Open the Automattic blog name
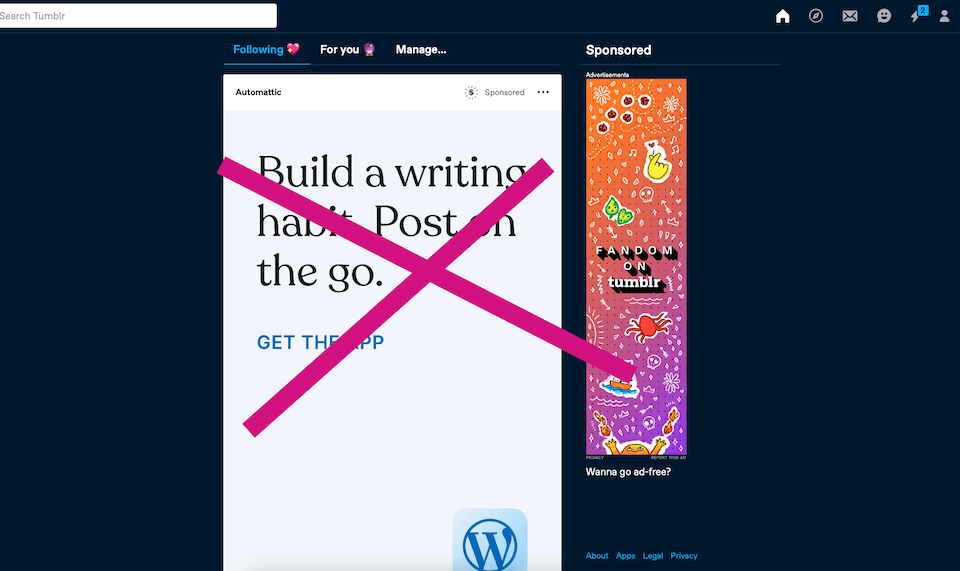The image size is (960, 571). tap(258, 92)
